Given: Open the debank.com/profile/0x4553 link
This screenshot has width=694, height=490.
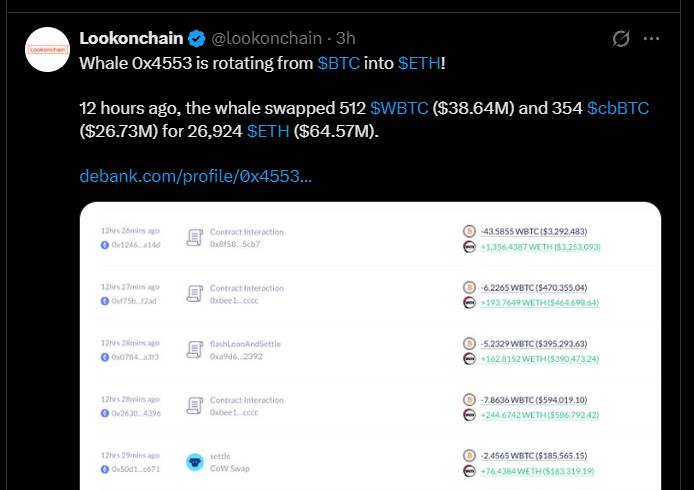Looking at the screenshot, I should click(196, 176).
